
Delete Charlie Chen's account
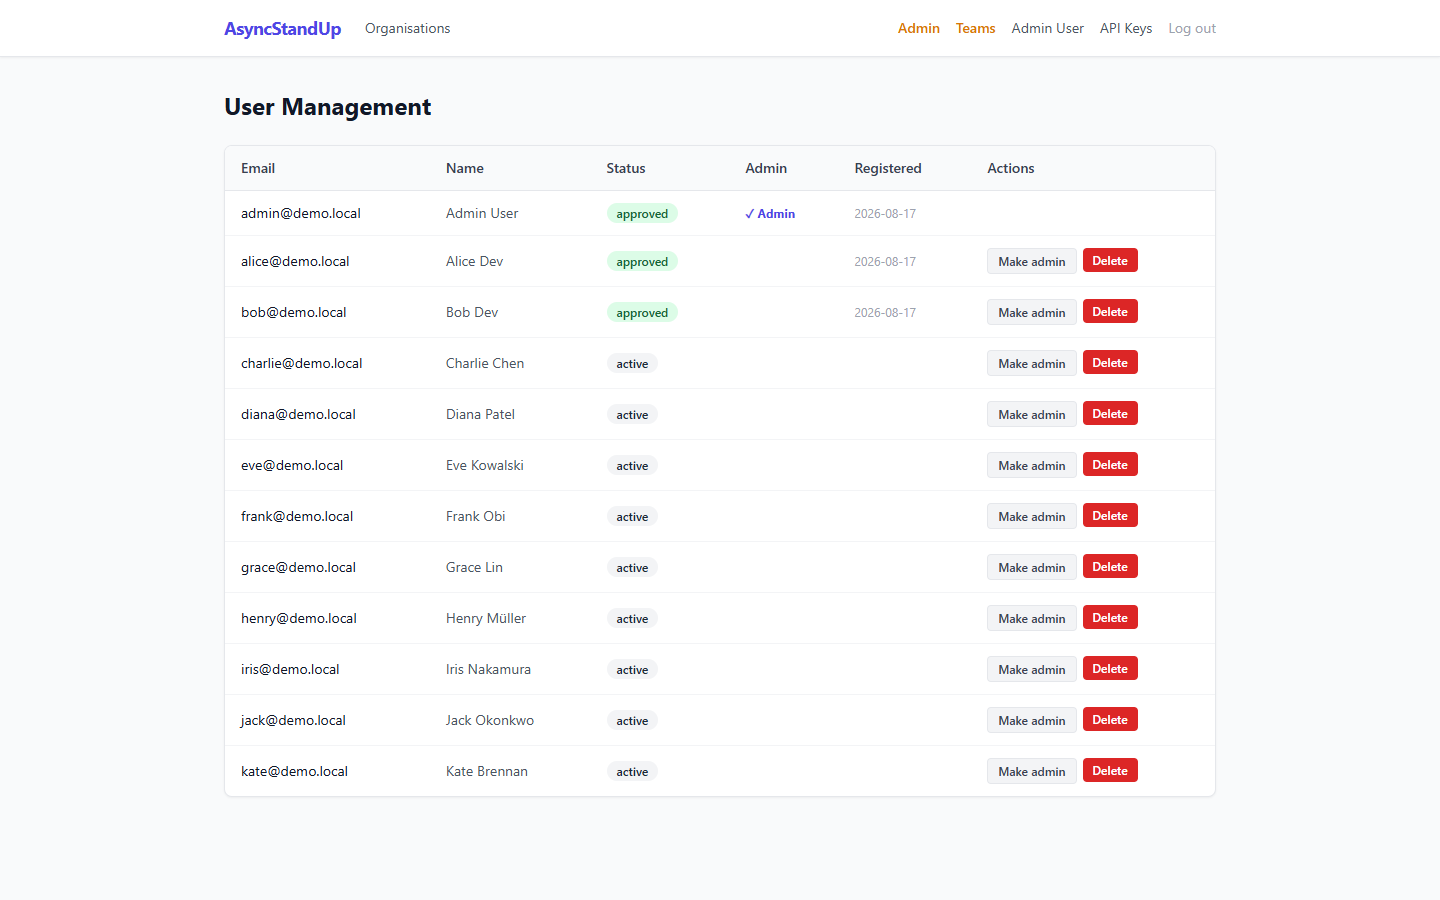[x=1110, y=363]
